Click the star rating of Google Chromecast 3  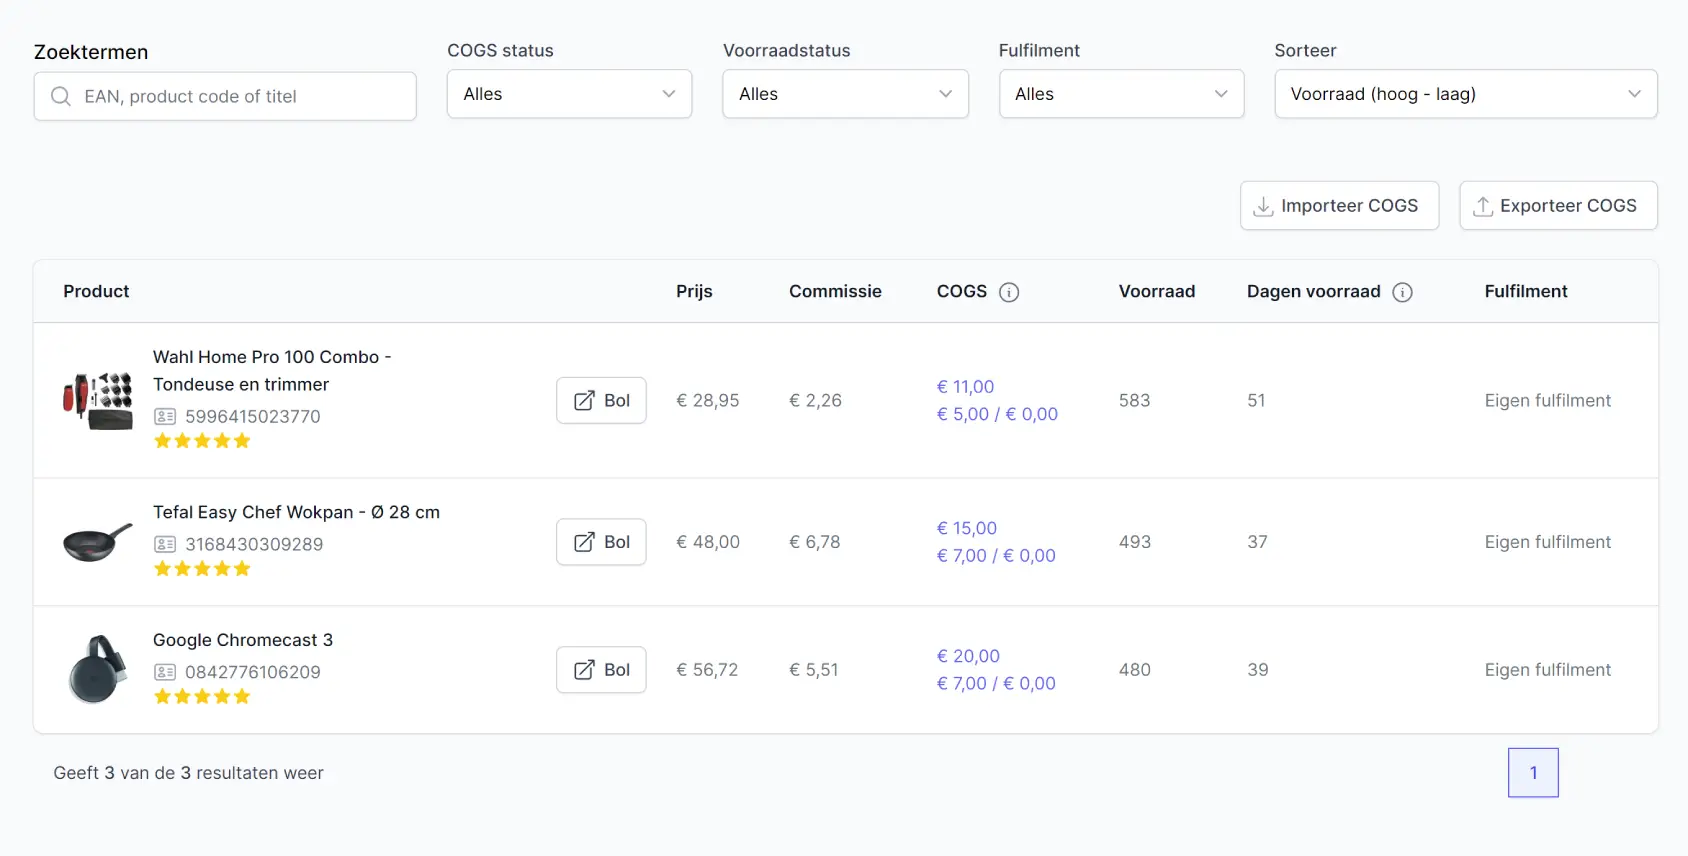[x=202, y=697]
